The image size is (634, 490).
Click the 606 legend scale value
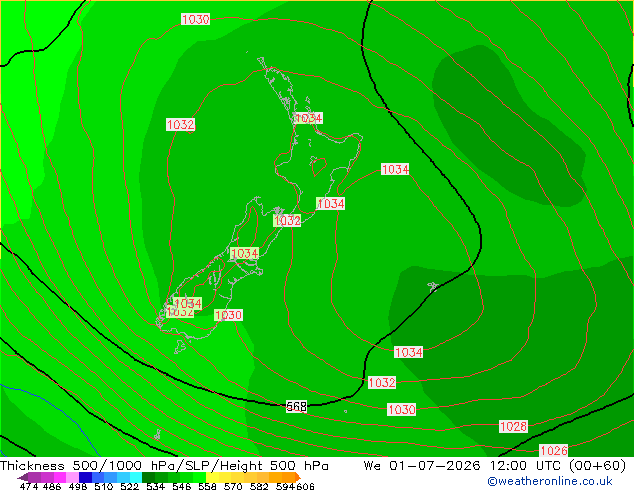coord(305,486)
